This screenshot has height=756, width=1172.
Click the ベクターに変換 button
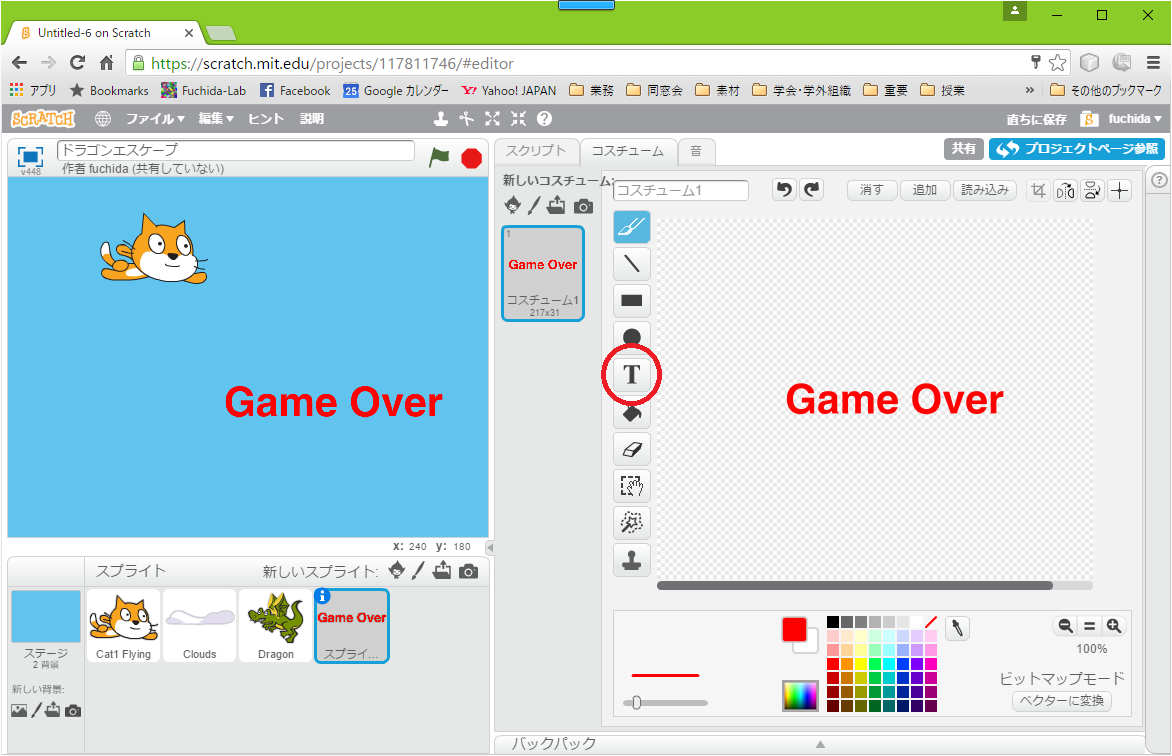tap(1061, 701)
